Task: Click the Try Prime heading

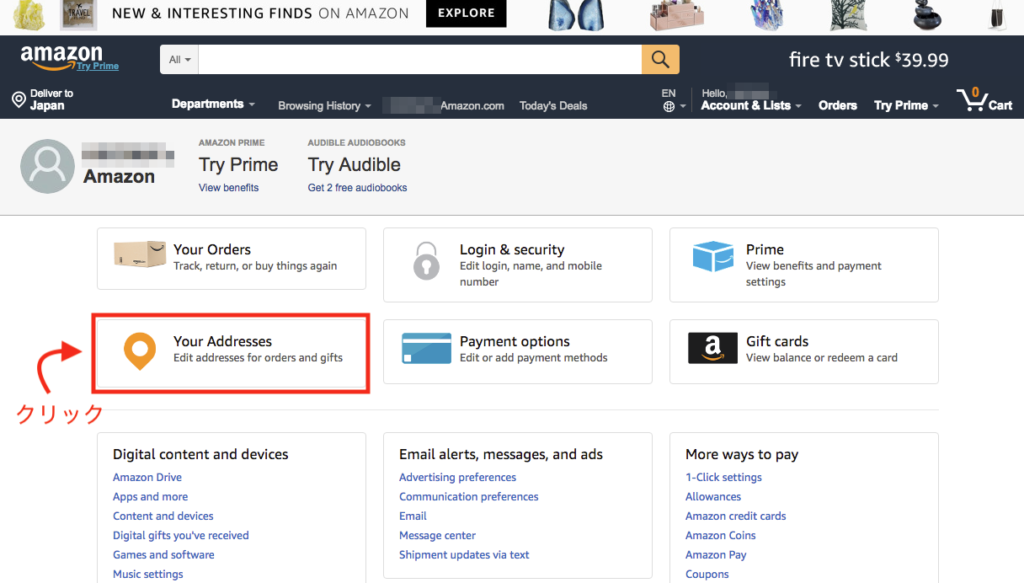Action: point(238,165)
